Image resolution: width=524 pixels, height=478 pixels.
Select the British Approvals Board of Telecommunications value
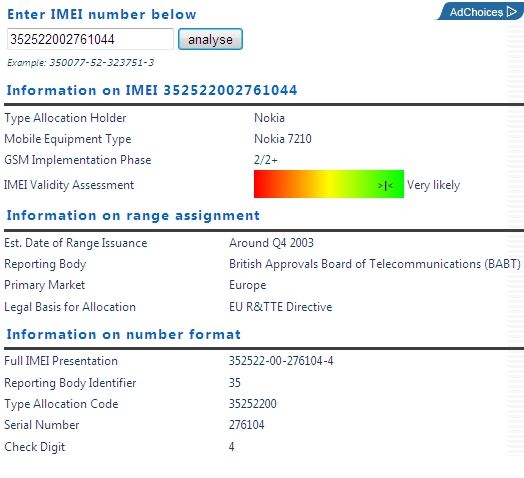click(x=375, y=264)
